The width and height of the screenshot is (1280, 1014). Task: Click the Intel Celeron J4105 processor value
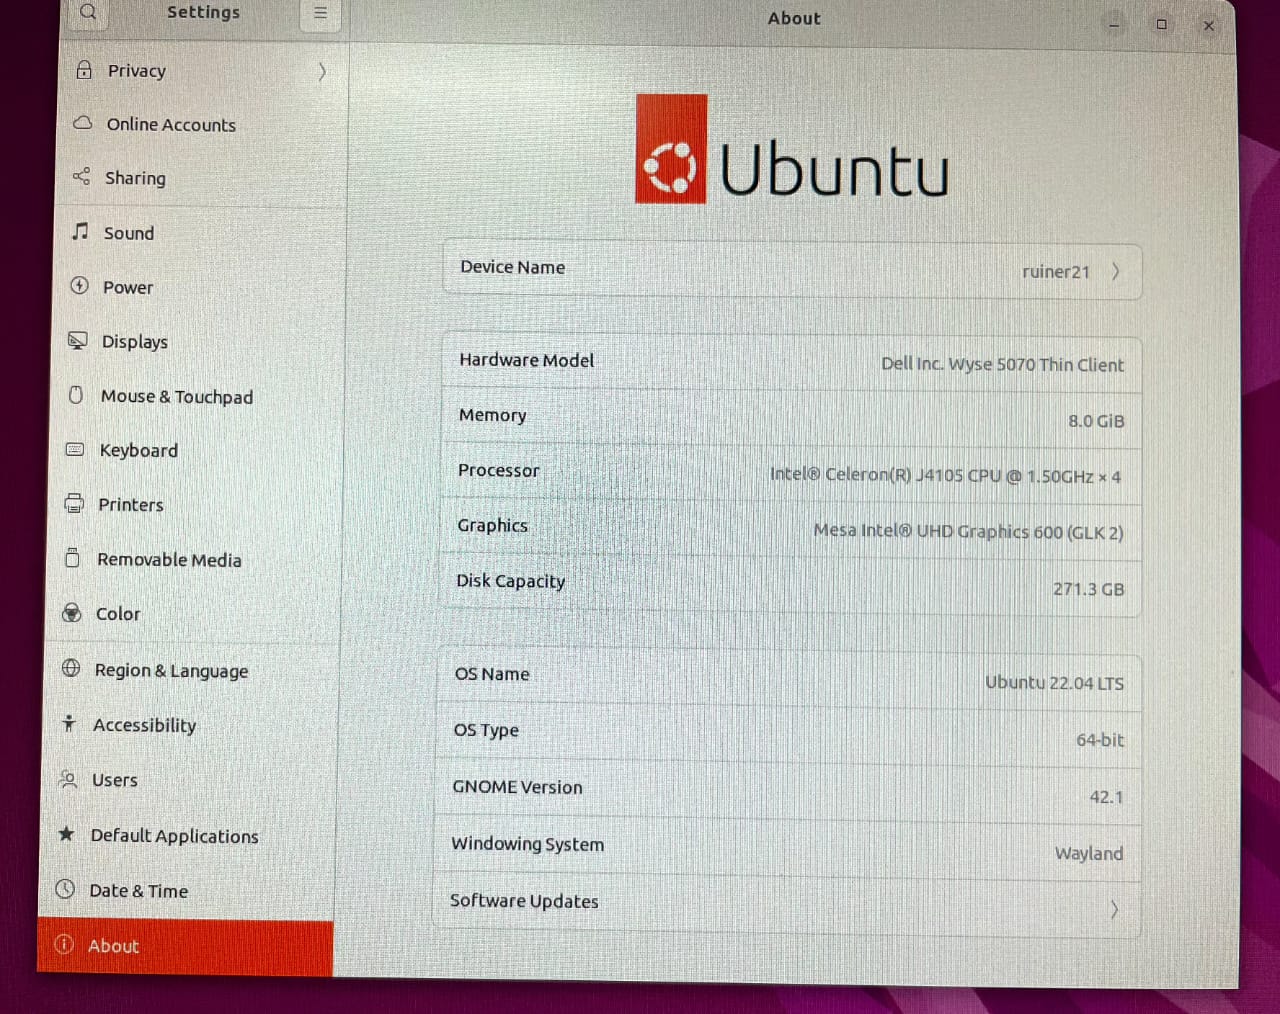point(945,475)
